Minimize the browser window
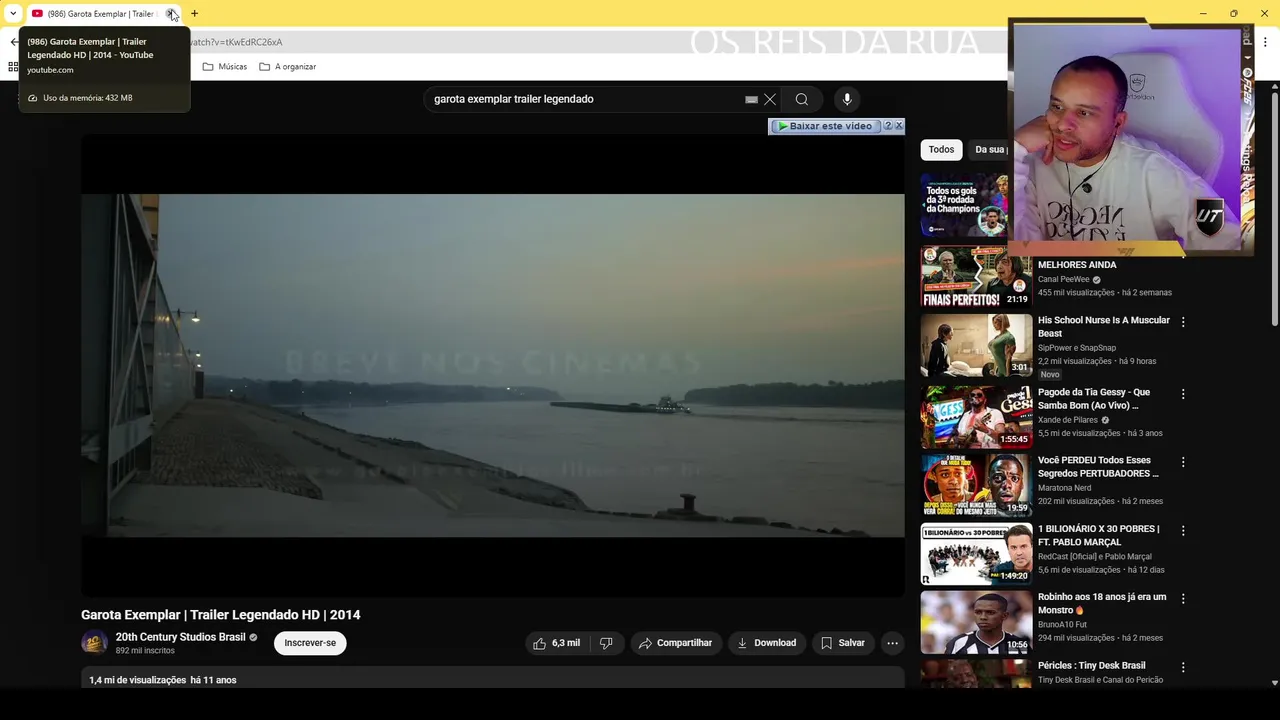Screen dimensions: 1280x720 (x=1202, y=13)
